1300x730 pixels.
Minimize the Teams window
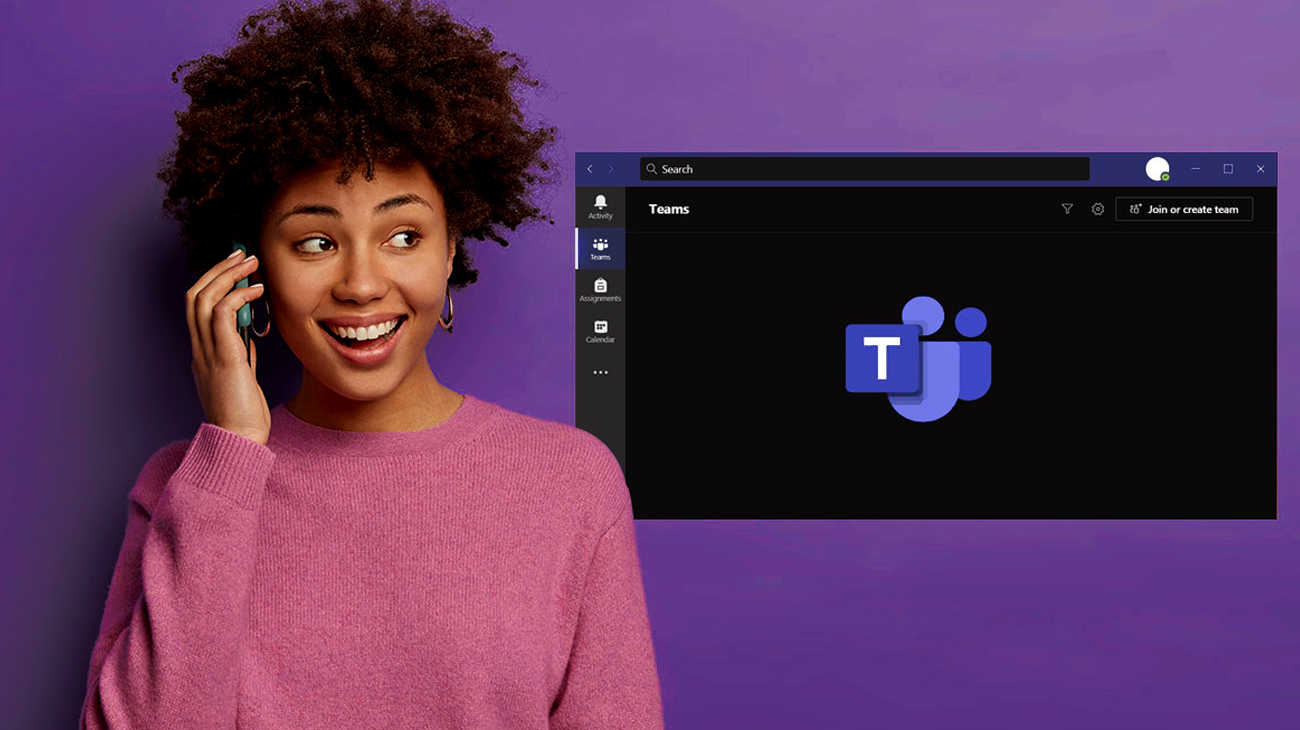click(x=1195, y=169)
